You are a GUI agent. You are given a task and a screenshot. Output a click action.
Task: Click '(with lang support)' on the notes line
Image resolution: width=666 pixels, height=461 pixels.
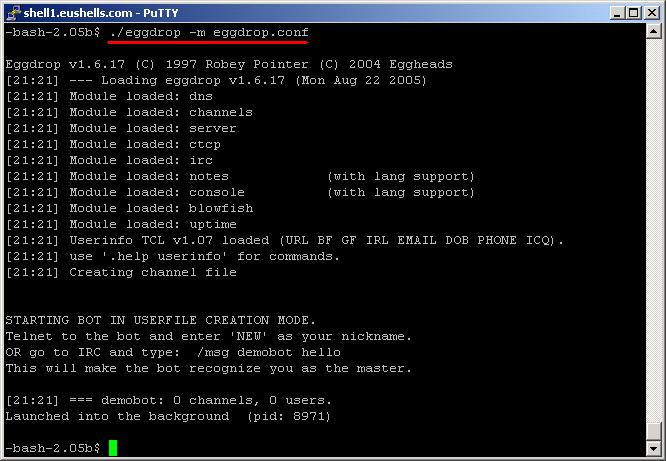pos(401,176)
